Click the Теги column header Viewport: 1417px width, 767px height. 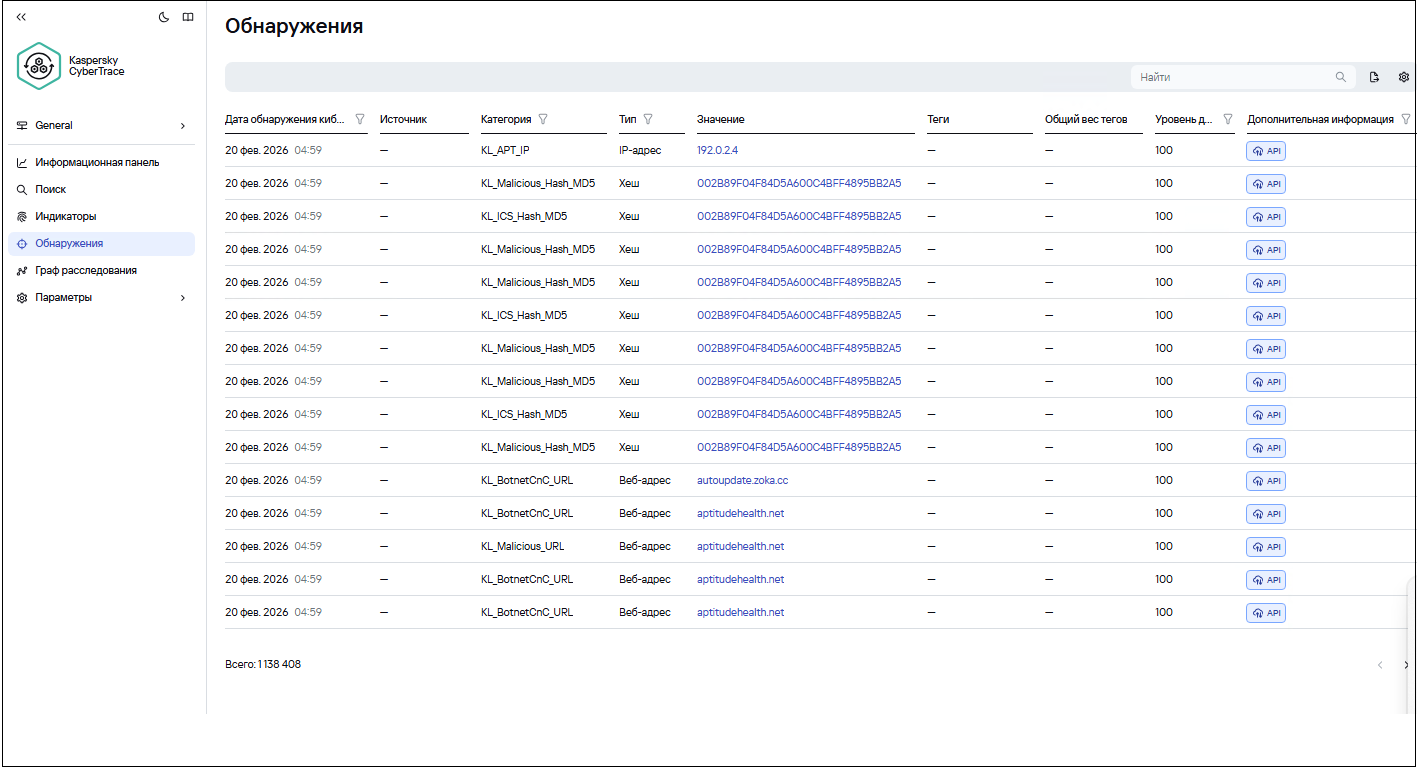point(938,119)
